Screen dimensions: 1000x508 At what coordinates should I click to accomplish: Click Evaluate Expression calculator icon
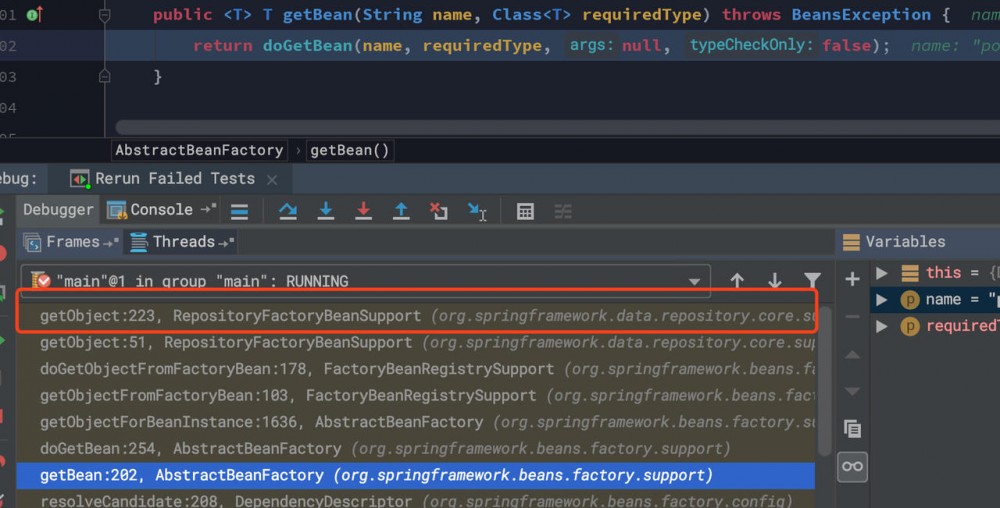(x=526, y=211)
